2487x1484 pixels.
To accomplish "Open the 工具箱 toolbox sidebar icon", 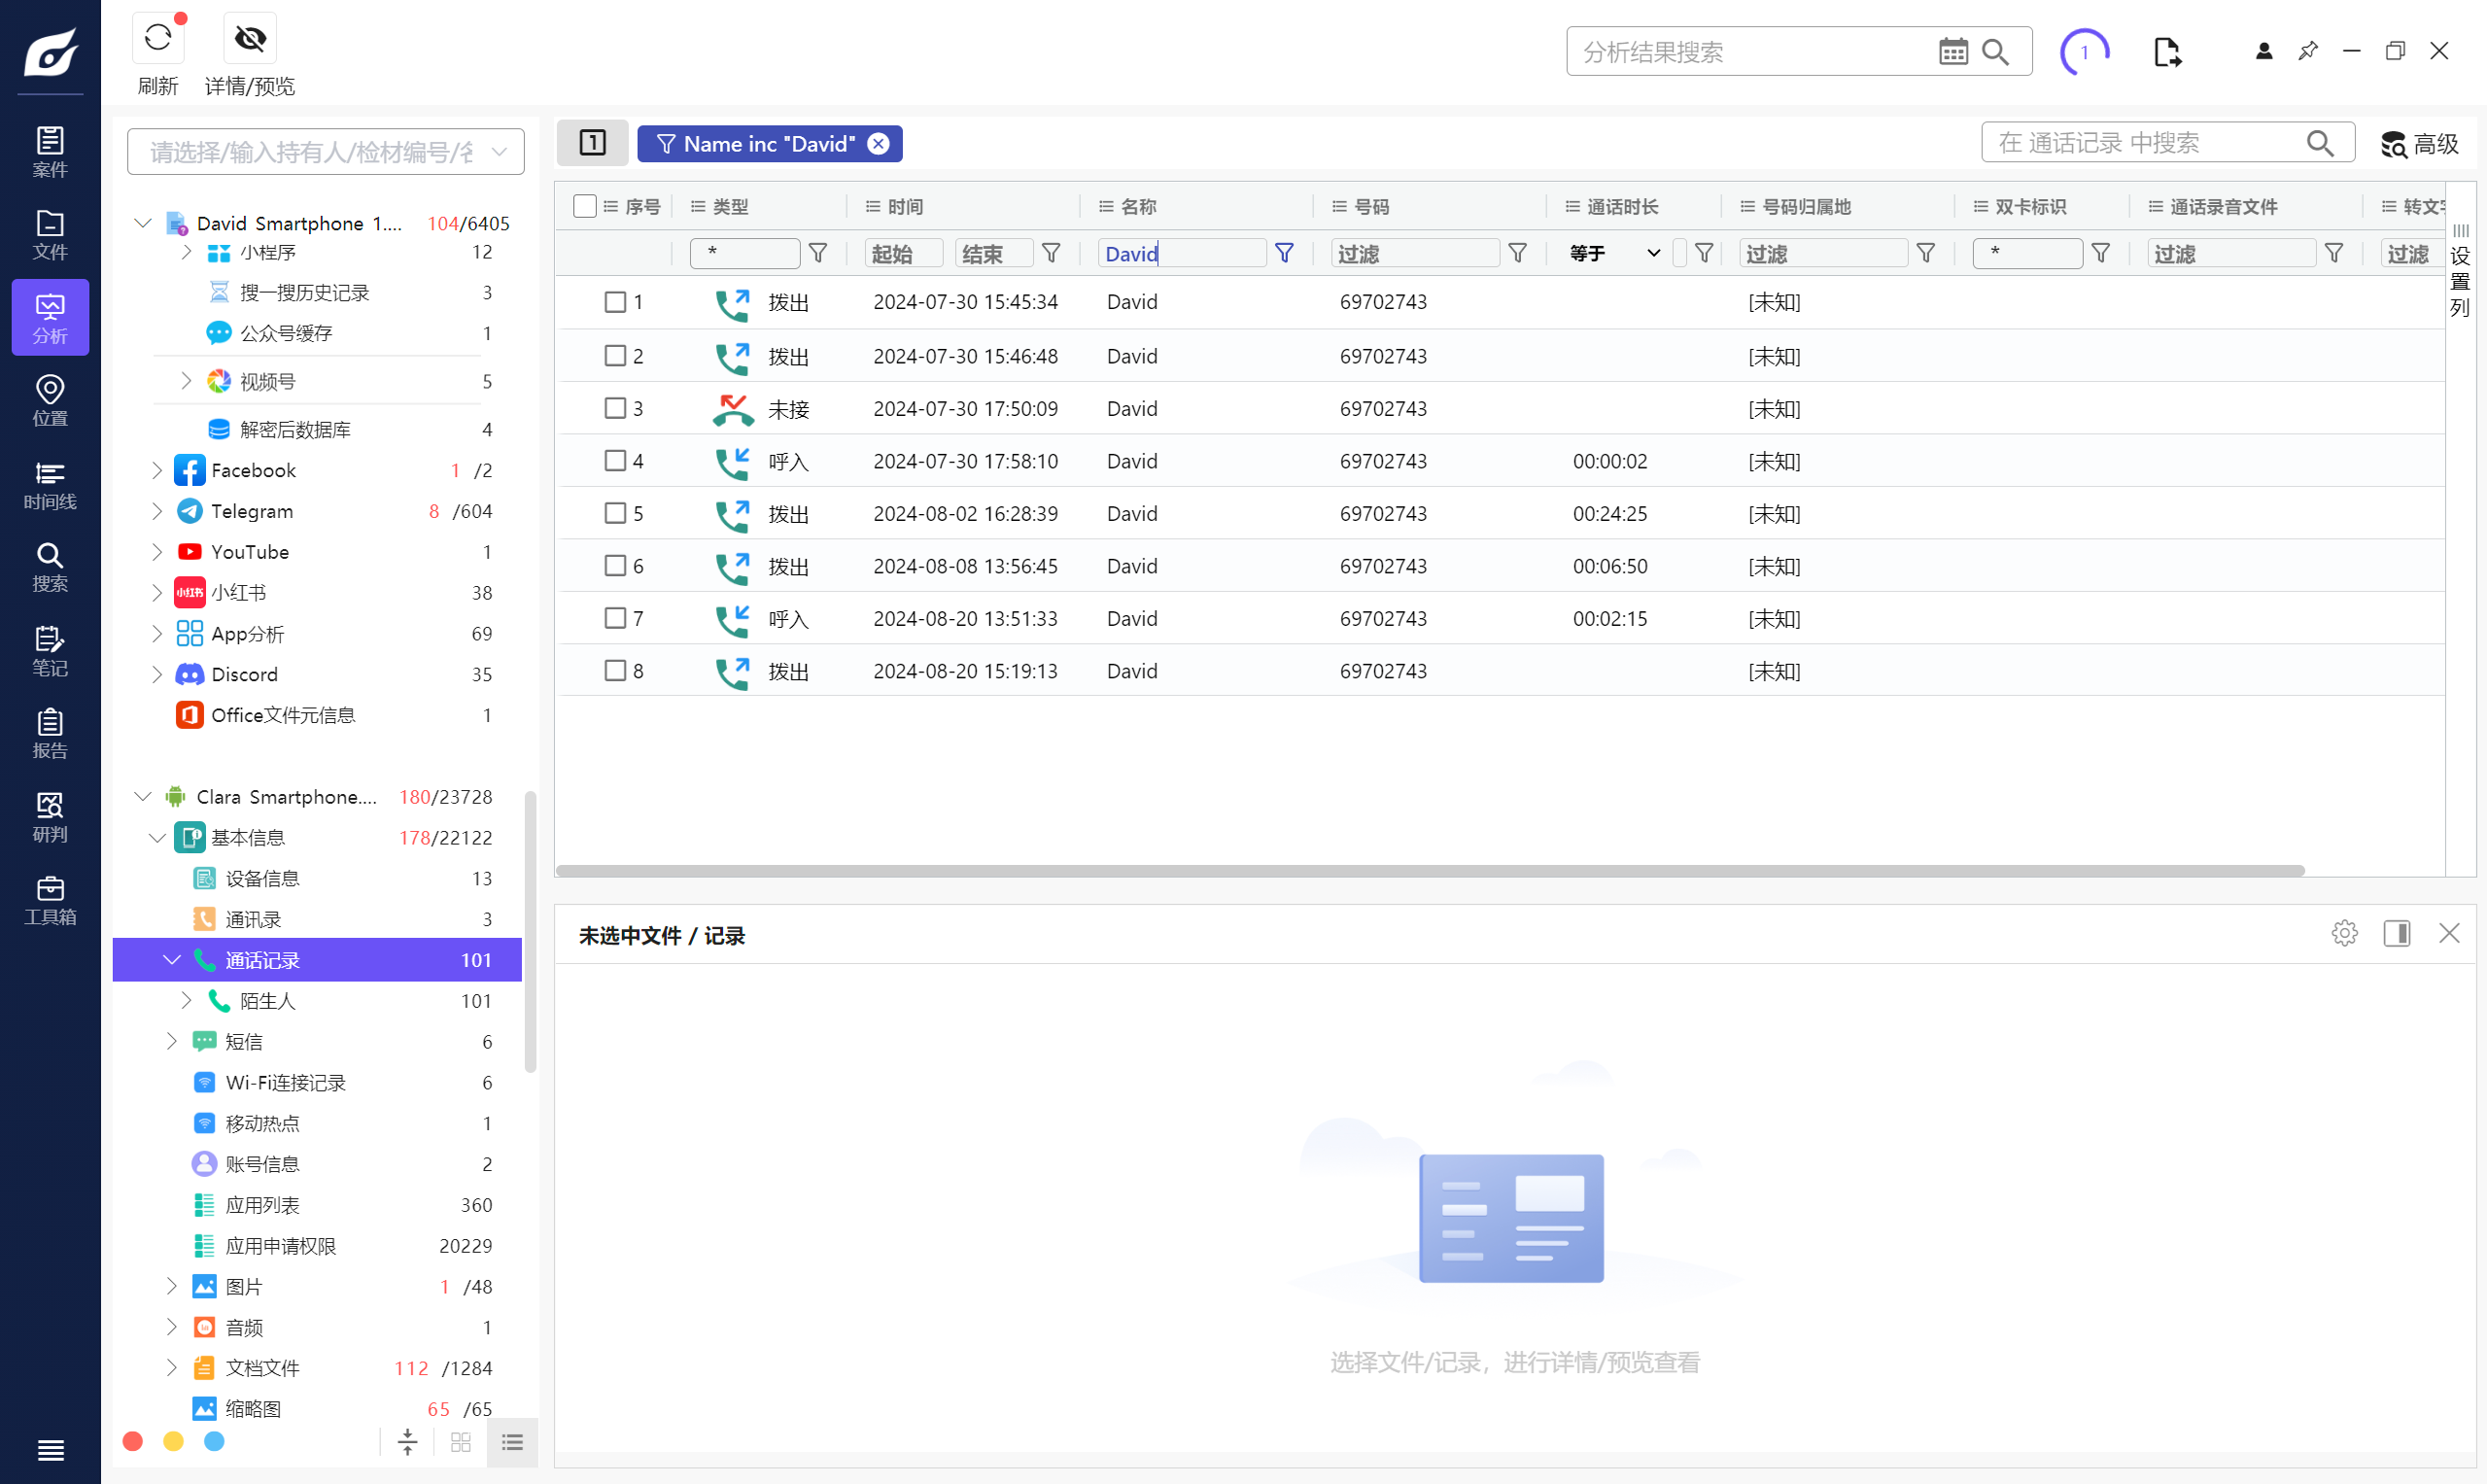I will [x=50, y=900].
